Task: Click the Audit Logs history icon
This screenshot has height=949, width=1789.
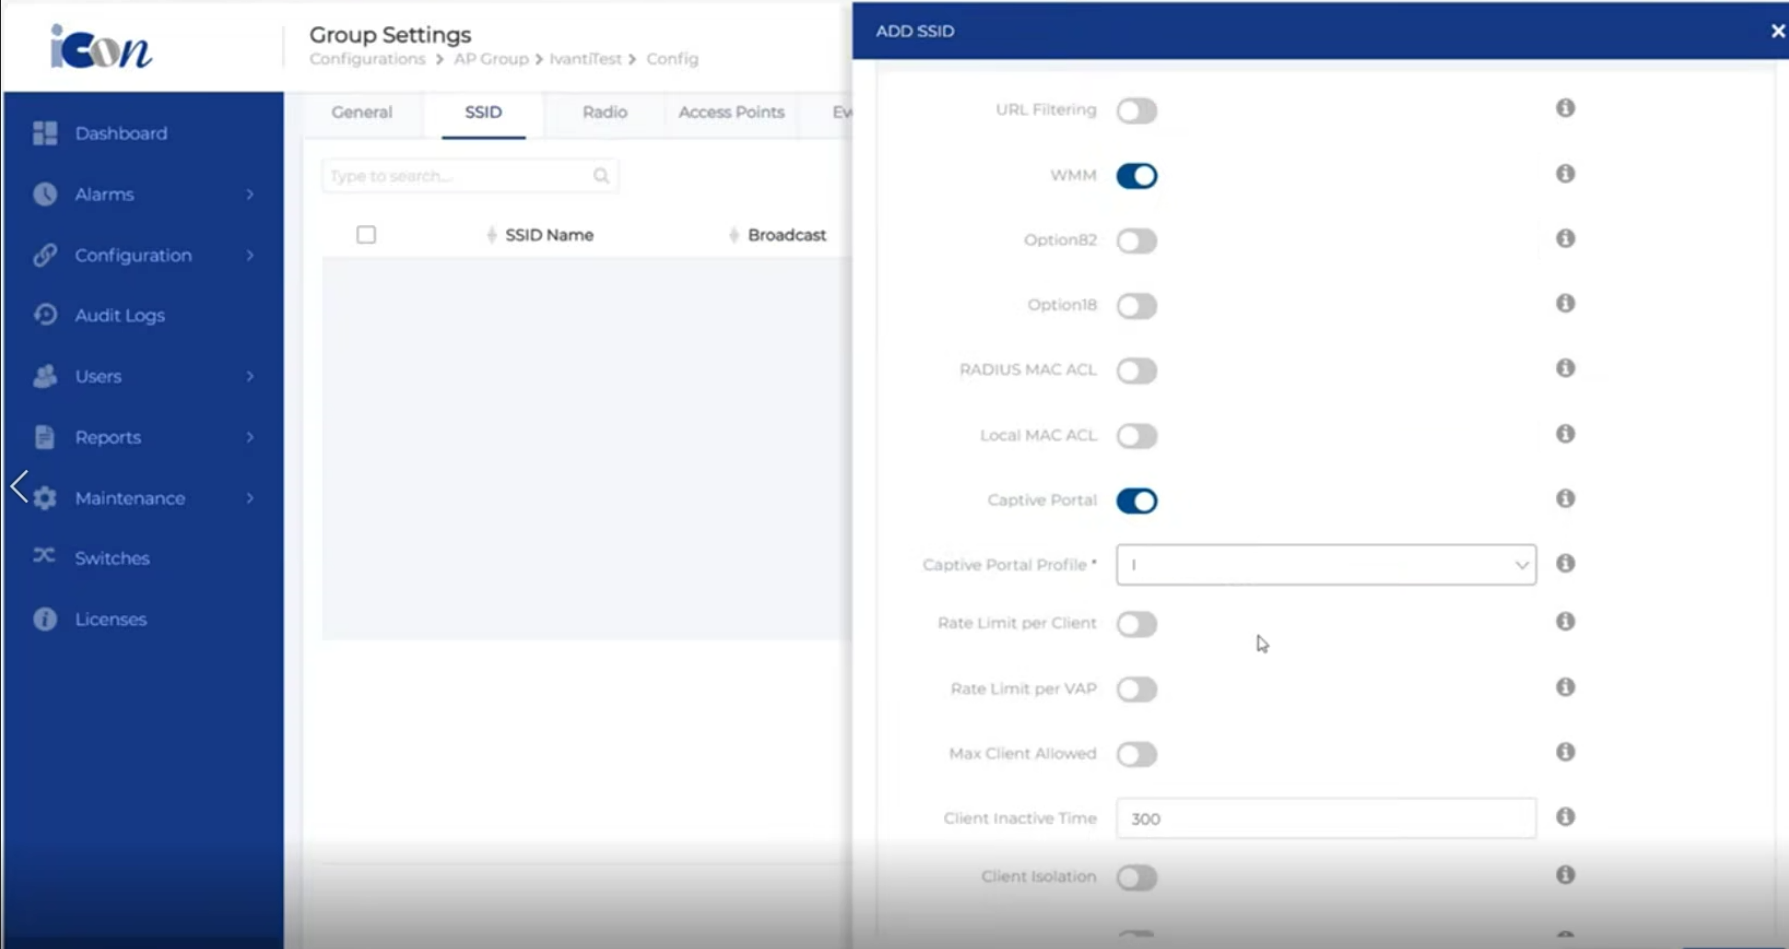Action: [45, 315]
